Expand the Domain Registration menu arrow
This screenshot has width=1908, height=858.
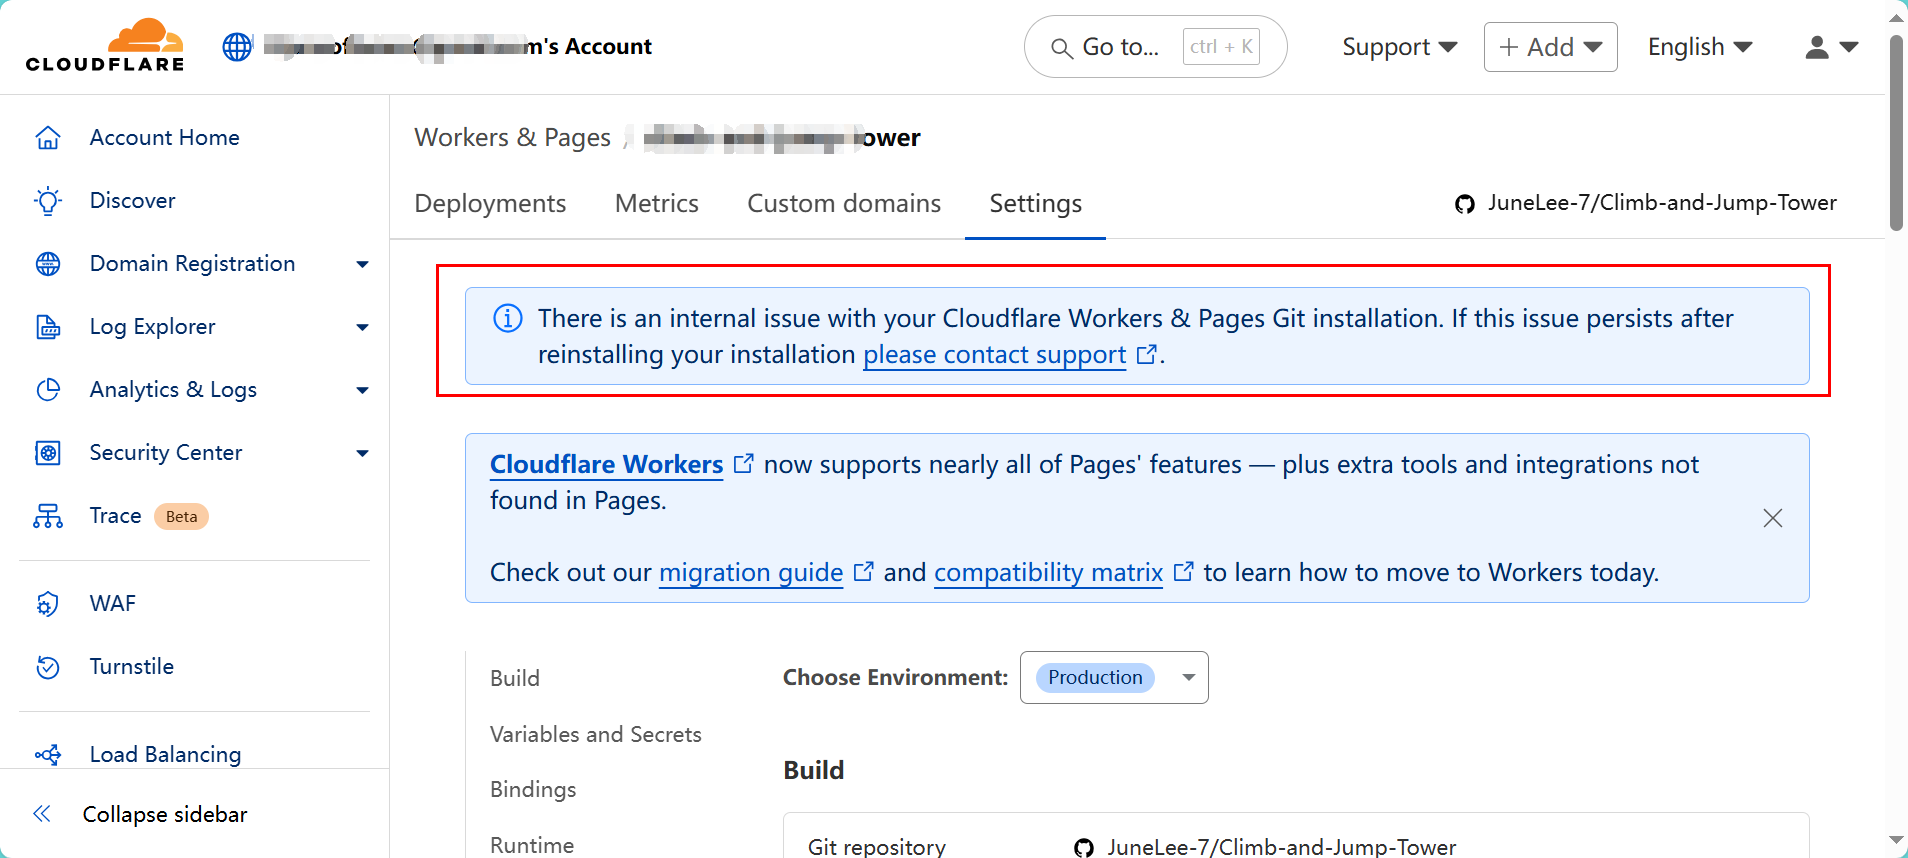click(362, 264)
